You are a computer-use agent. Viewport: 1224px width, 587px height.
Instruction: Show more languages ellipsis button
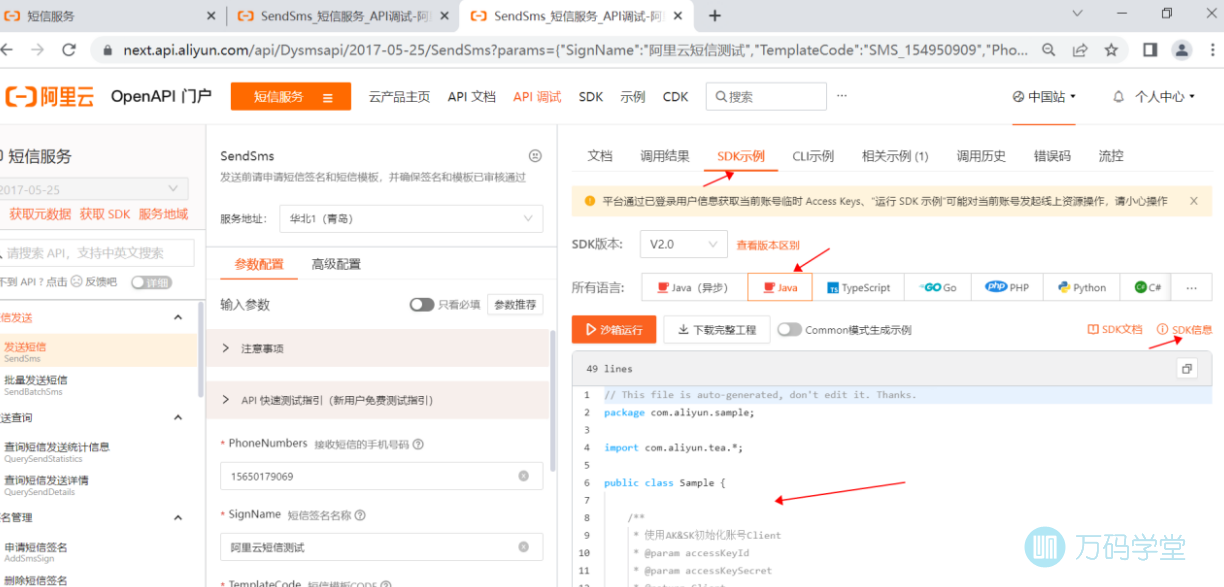pyautogui.click(x=1191, y=287)
